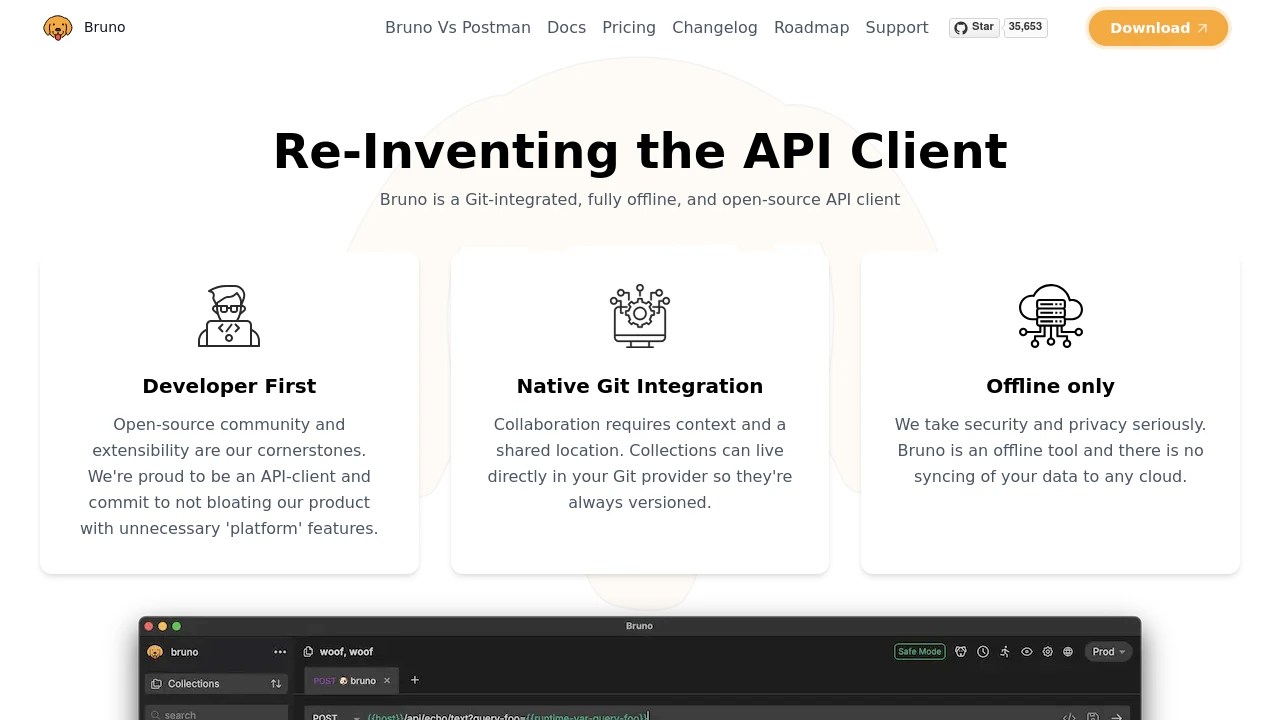Open the collection options three-dots menu
The width and height of the screenshot is (1280, 720).
[280, 651]
